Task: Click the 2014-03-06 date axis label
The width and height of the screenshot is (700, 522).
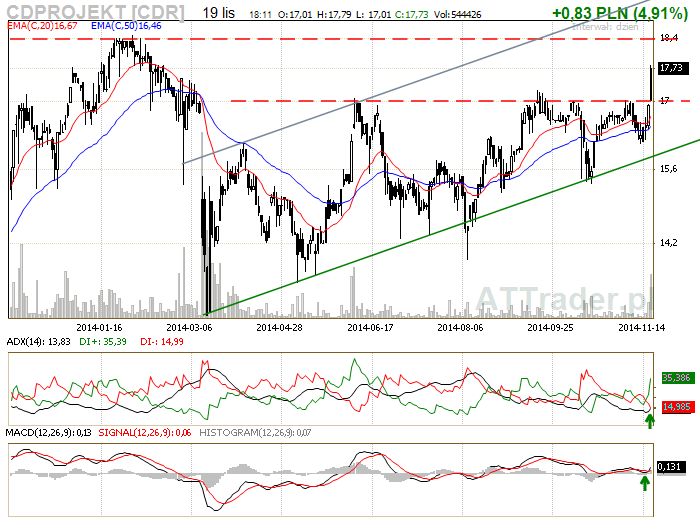Action: [189, 328]
